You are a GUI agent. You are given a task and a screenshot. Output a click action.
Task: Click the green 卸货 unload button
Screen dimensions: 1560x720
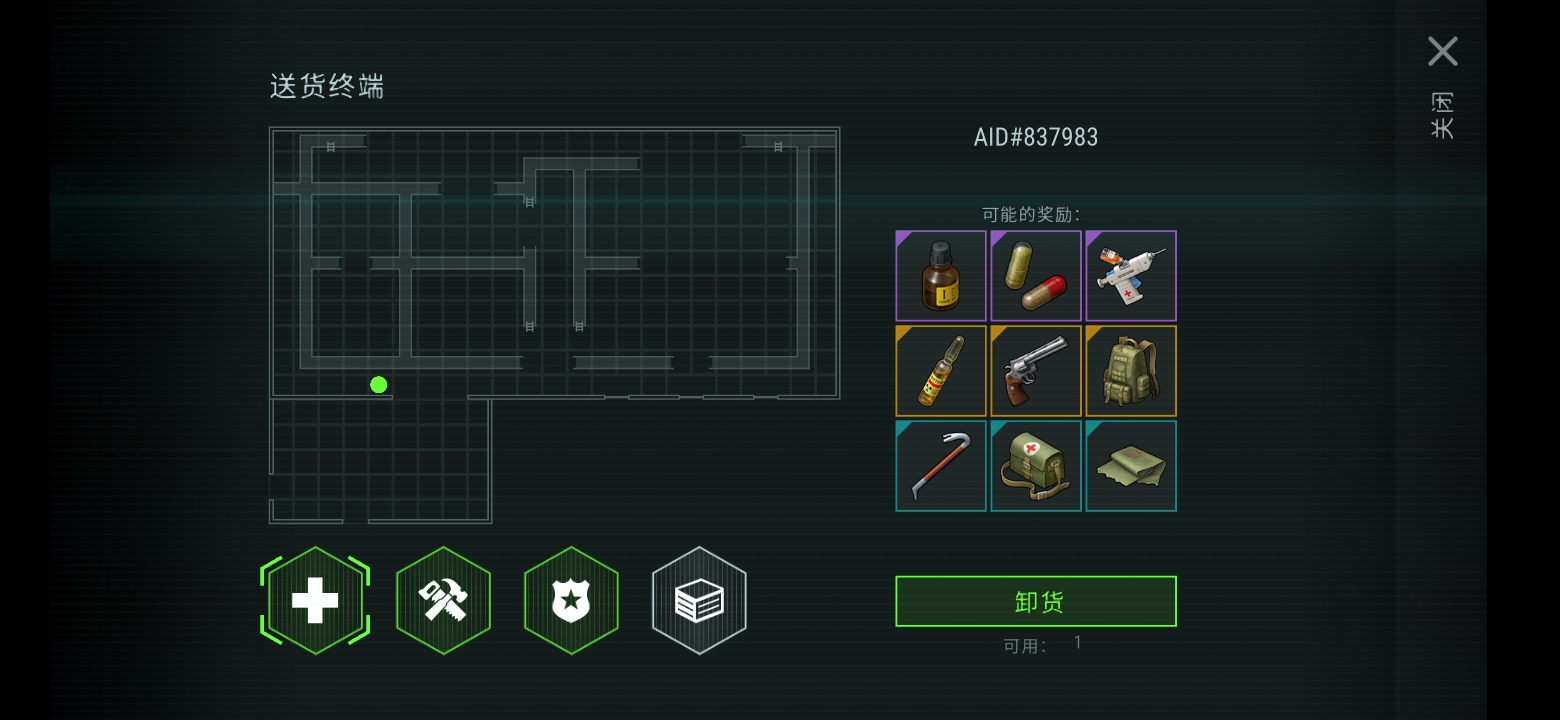click(x=1036, y=601)
